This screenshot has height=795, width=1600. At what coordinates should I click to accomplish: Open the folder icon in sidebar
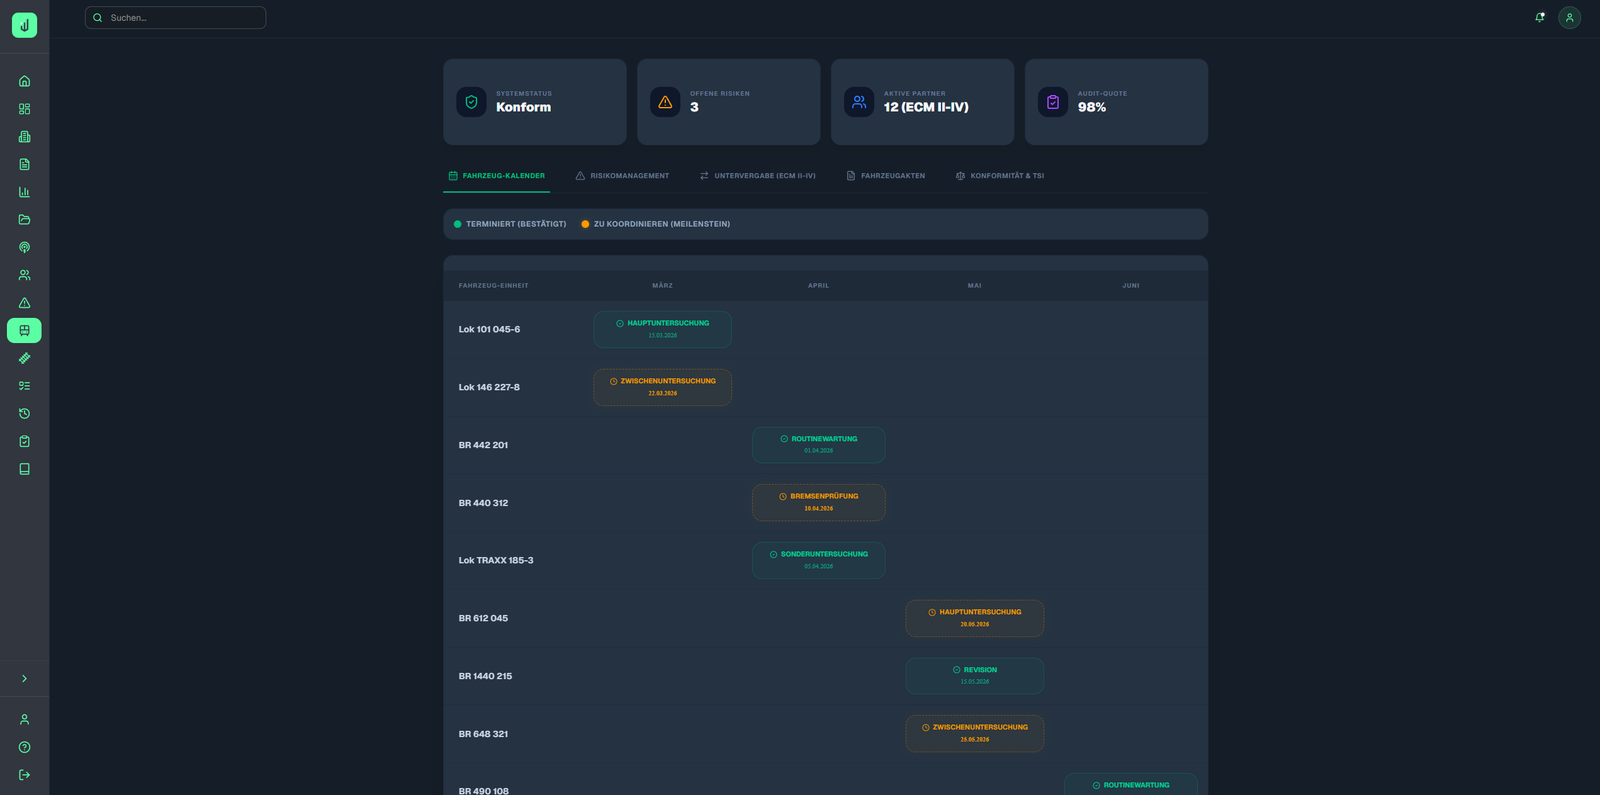[x=24, y=220]
